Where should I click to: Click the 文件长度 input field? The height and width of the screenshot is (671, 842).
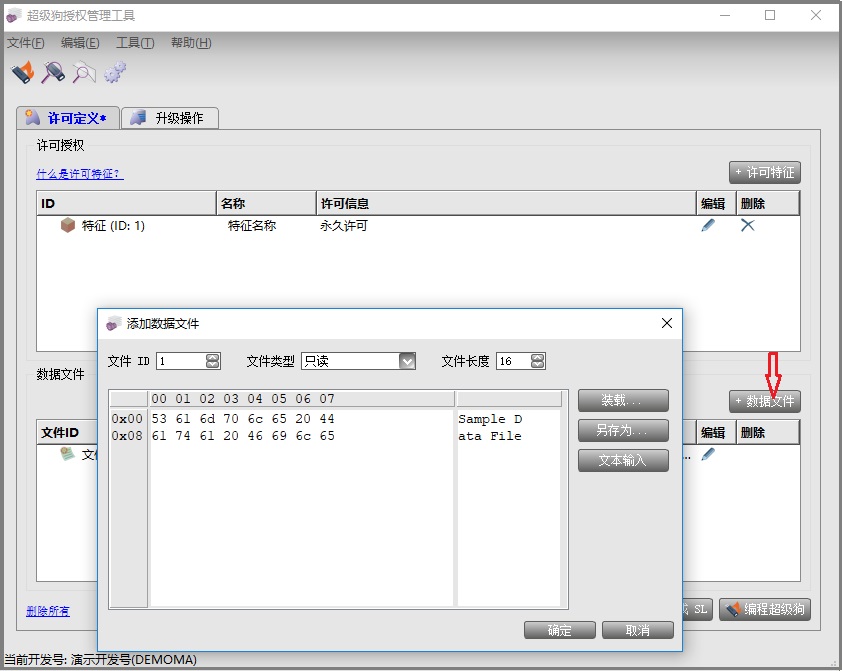pos(511,361)
